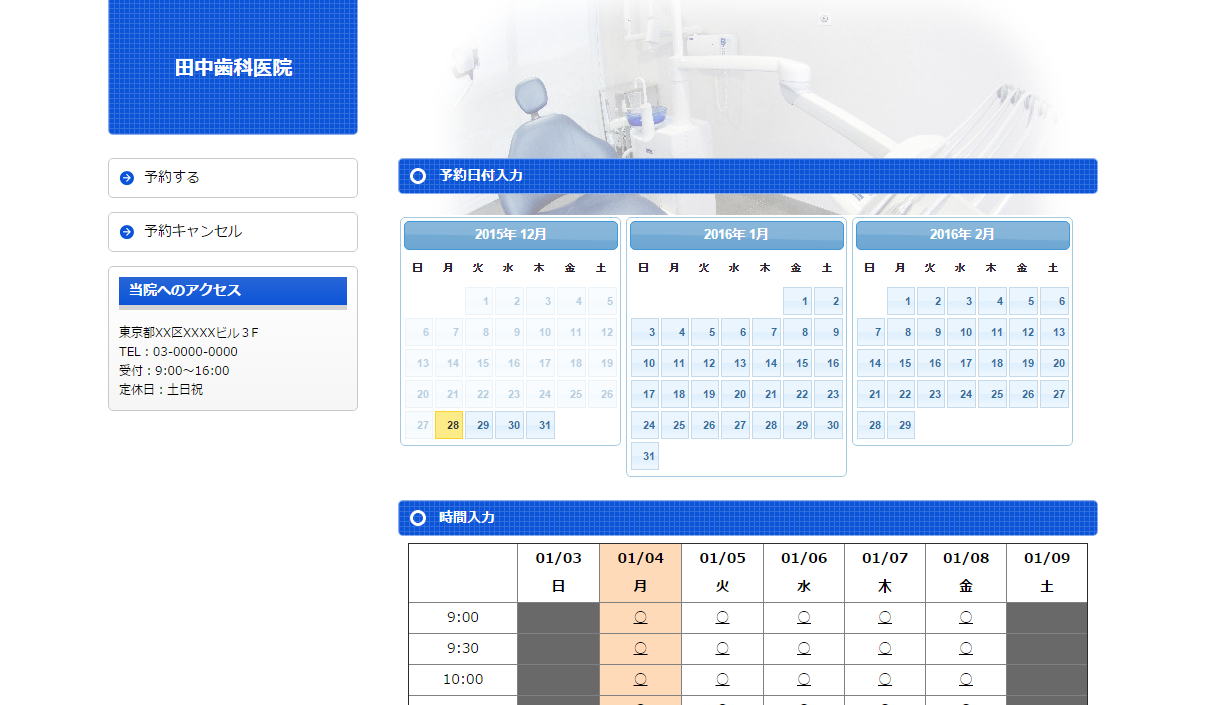Pick December 31 in the 2015年 12月 calendar
Viewport: 1229px width, 705px height.
541,425
